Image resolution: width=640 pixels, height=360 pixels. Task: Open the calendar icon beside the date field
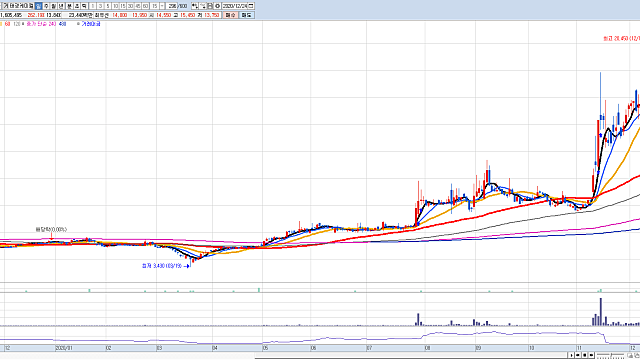[x=251, y=6]
